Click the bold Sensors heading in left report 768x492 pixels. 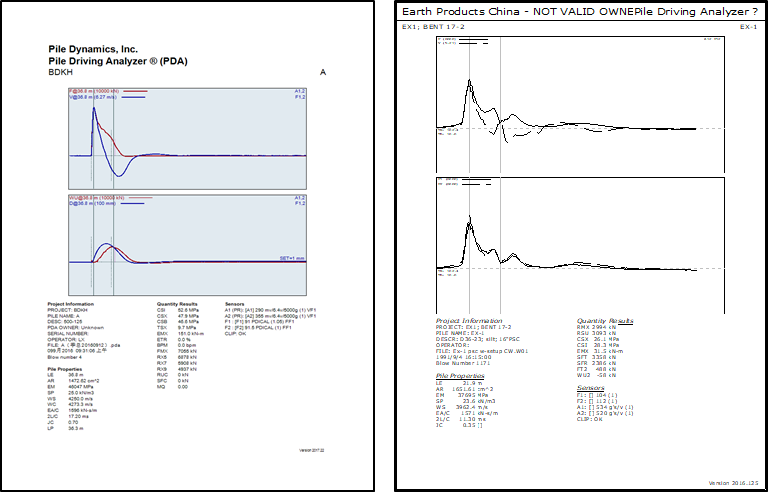coord(235,303)
